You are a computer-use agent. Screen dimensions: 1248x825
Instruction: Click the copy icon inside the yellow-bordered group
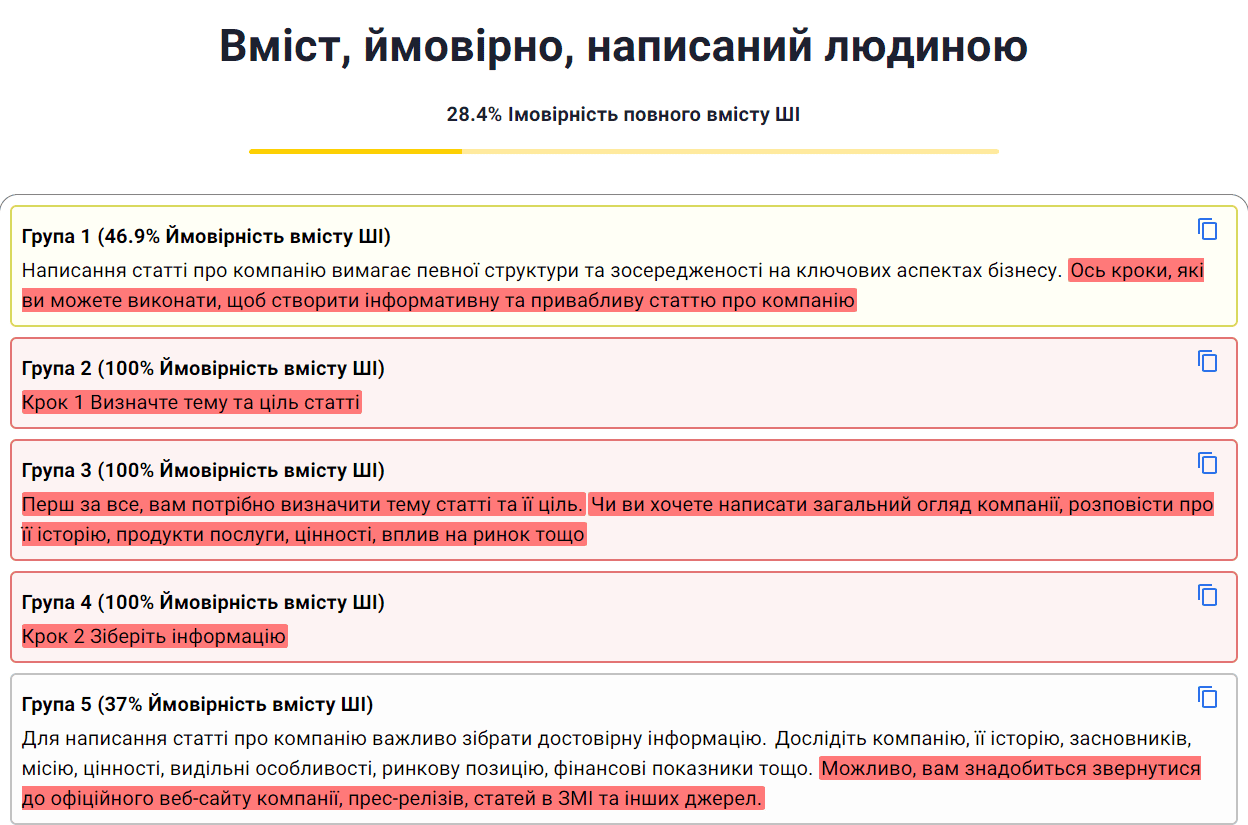pyautogui.click(x=1208, y=229)
